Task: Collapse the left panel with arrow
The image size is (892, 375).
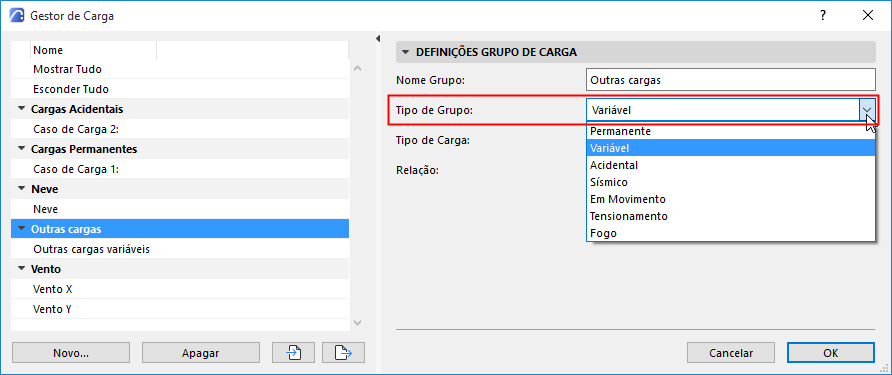Action: 377,39
